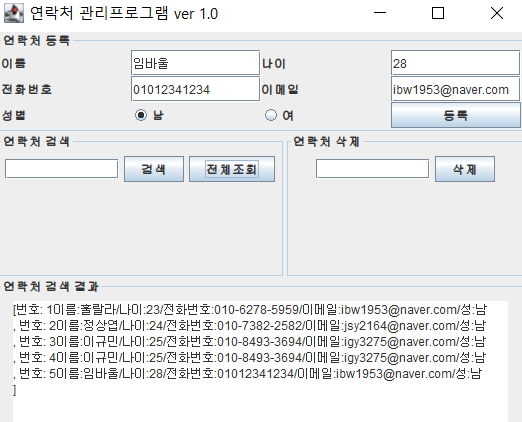Minimize the 연락처 관리프로그램 window
This screenshot has width=522, height=422.
380,13
